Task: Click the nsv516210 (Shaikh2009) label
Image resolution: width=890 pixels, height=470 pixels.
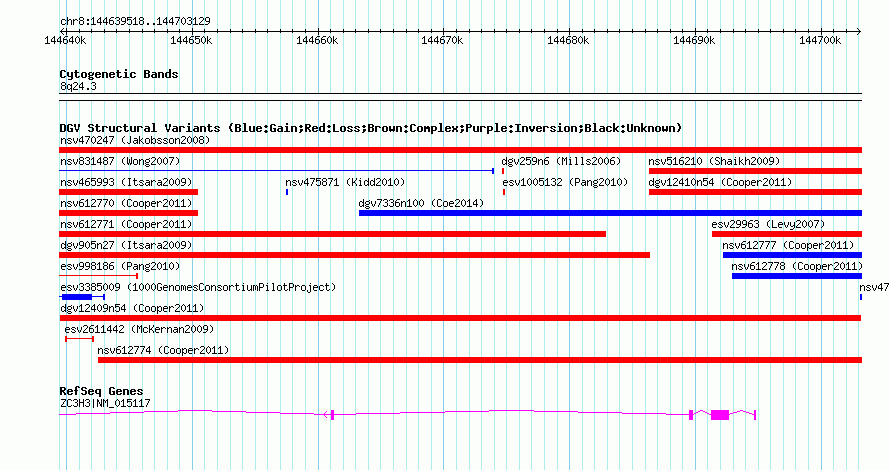Action: pos(714,161)
